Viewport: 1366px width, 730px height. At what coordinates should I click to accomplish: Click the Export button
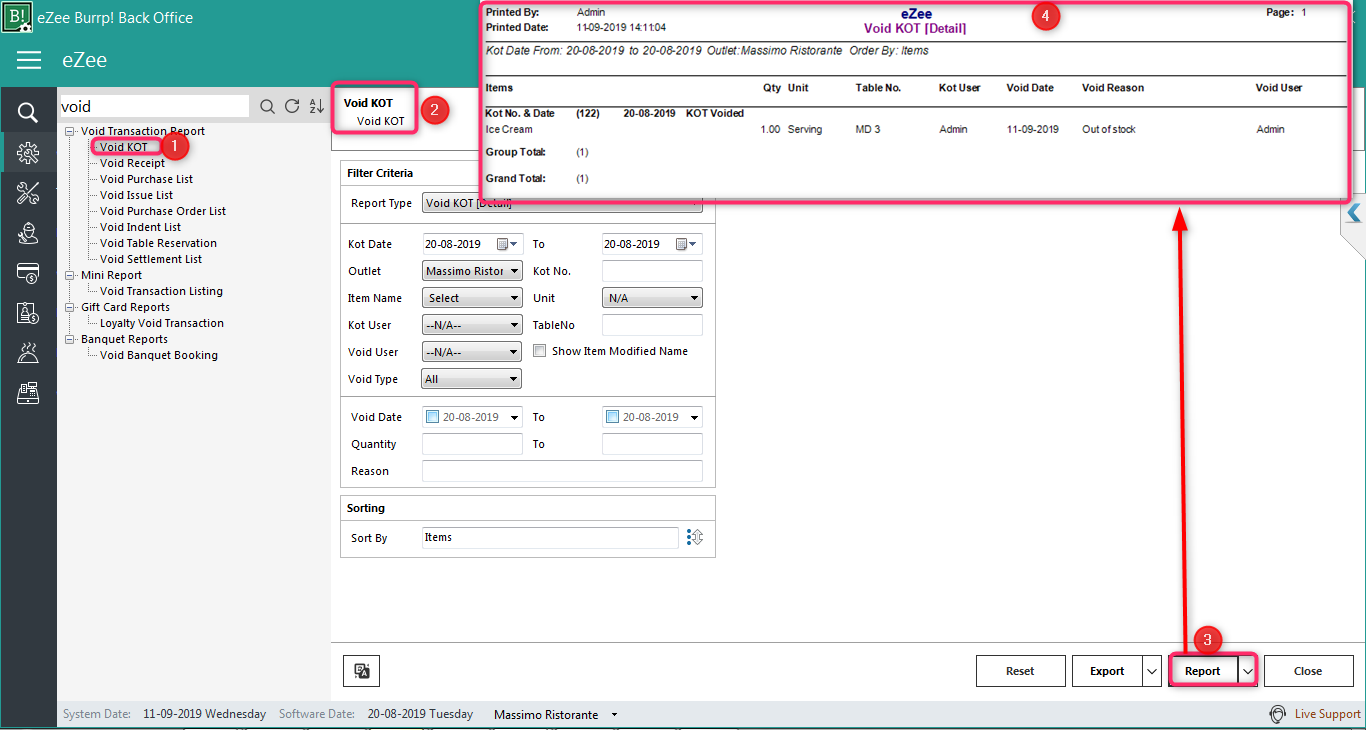[x=1107, y=671]
